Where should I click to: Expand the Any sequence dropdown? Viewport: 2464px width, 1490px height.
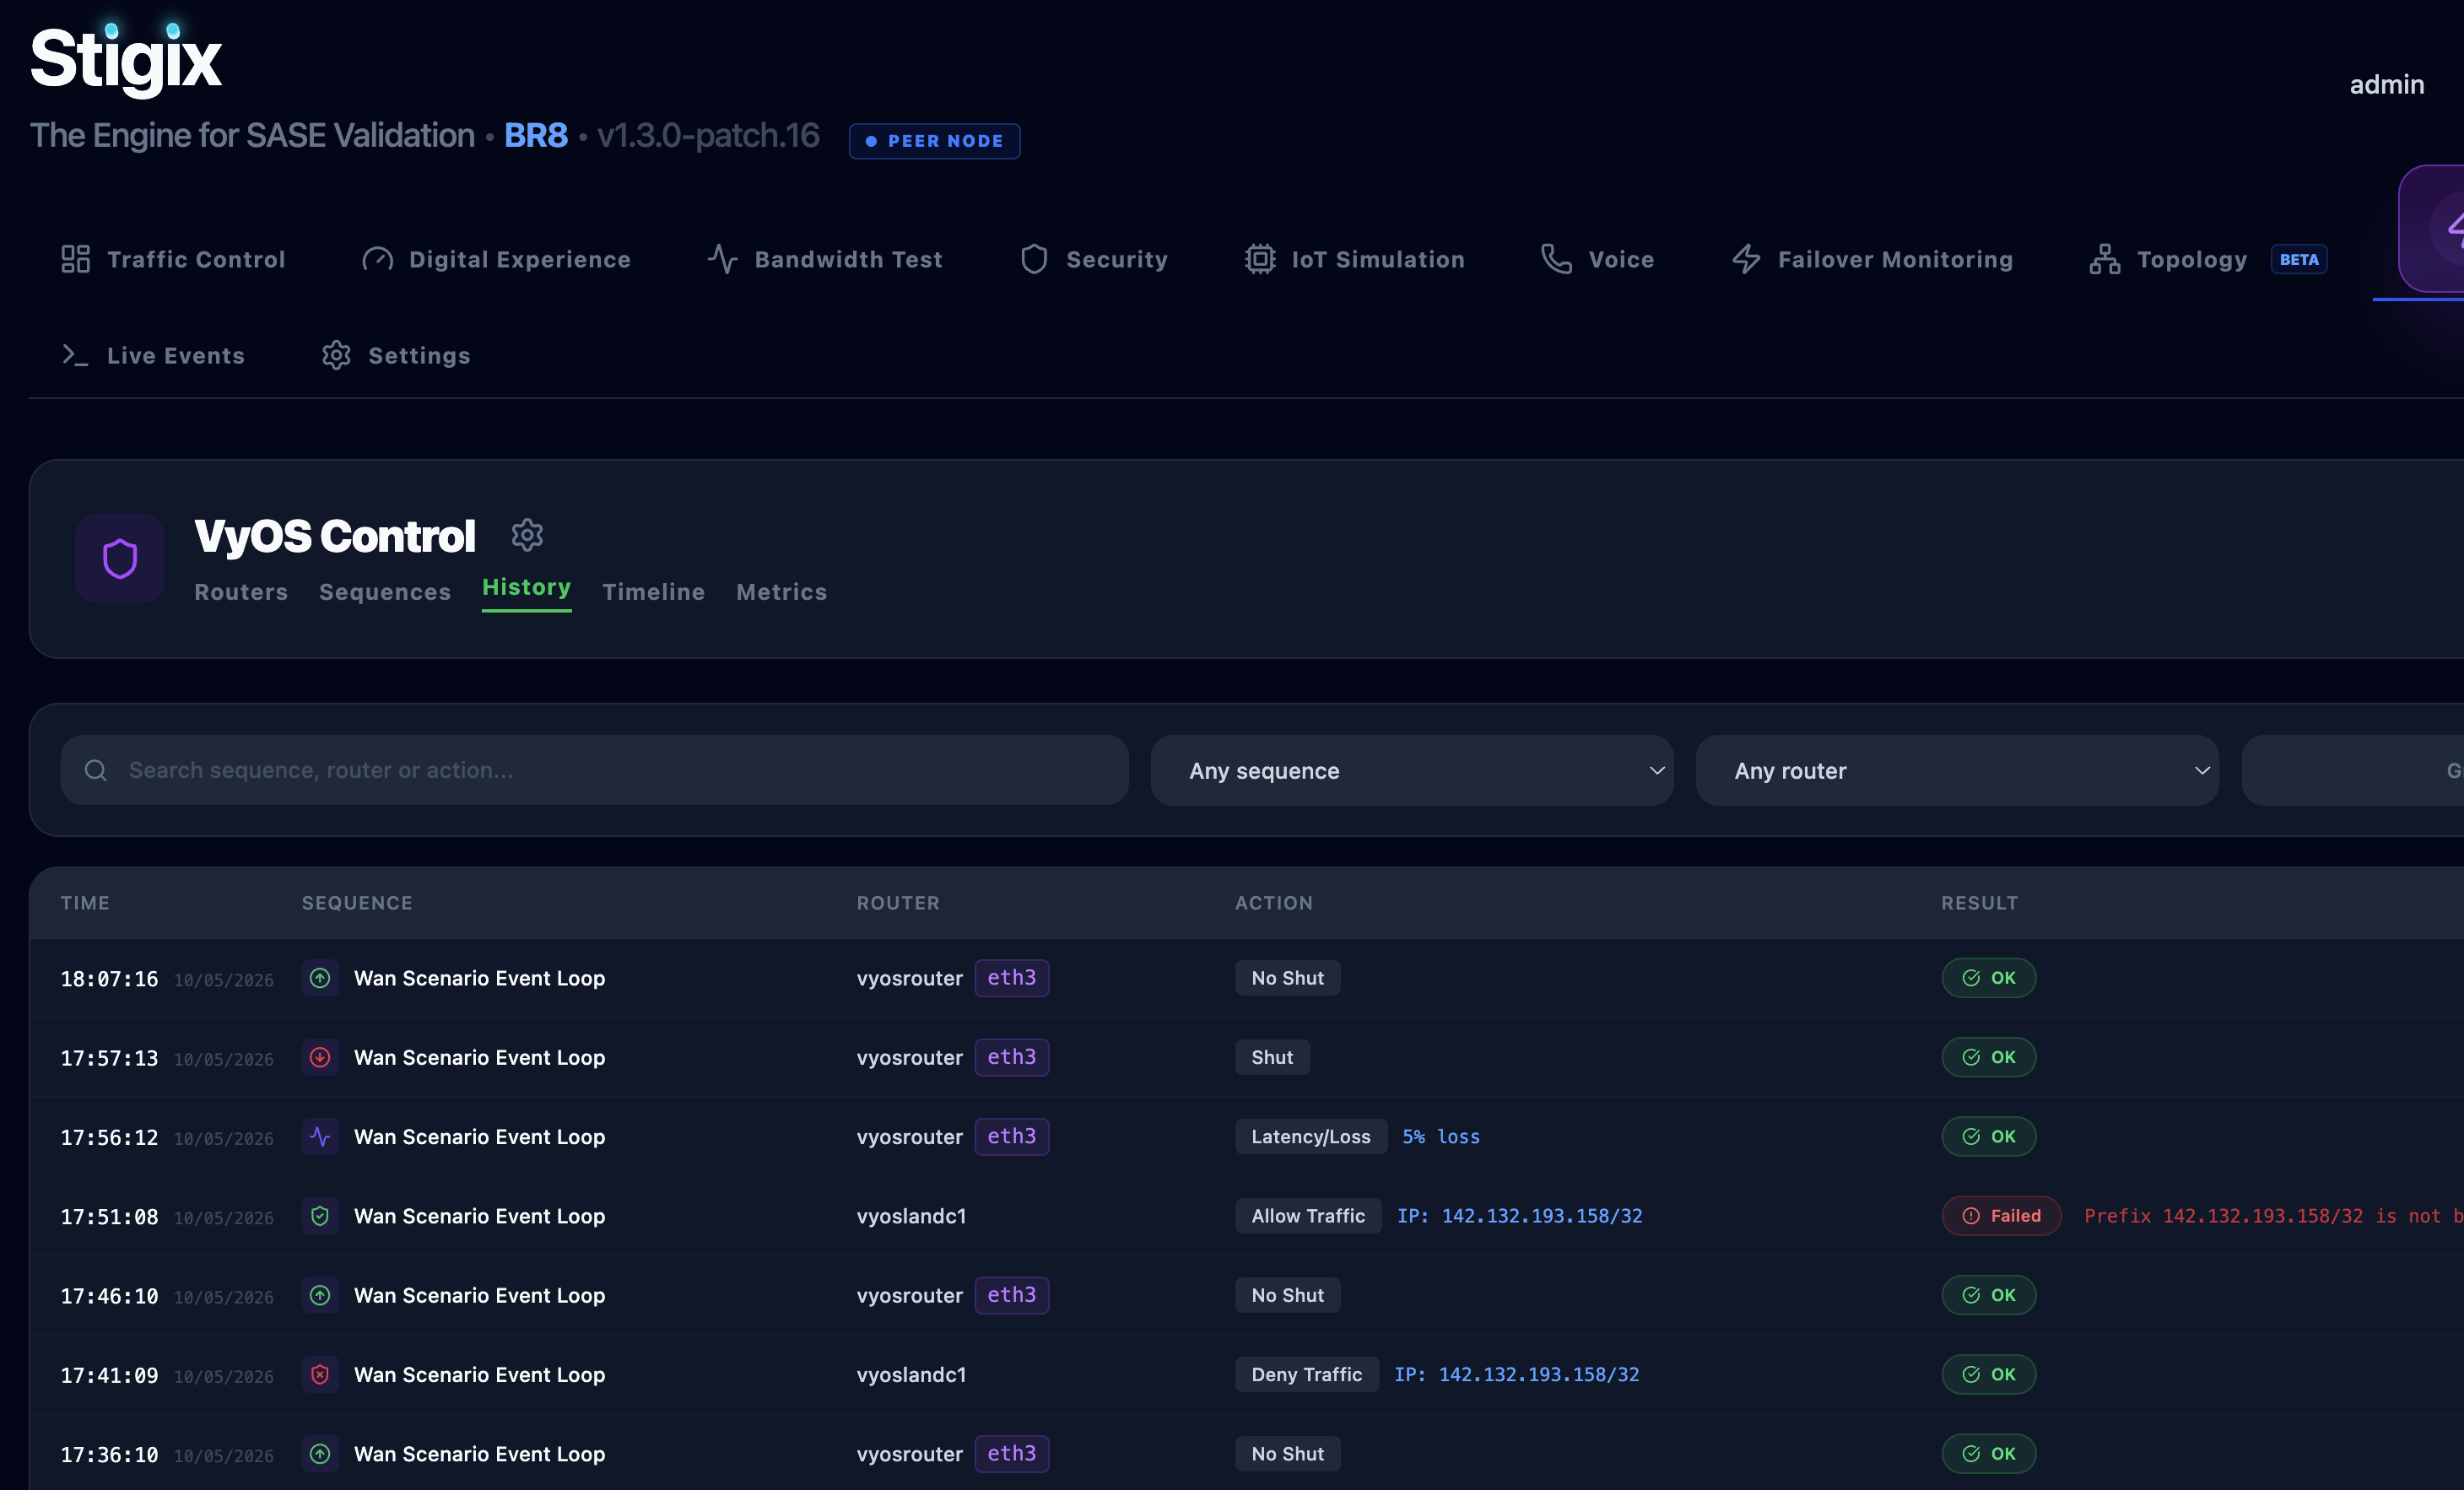(1412, 770)
